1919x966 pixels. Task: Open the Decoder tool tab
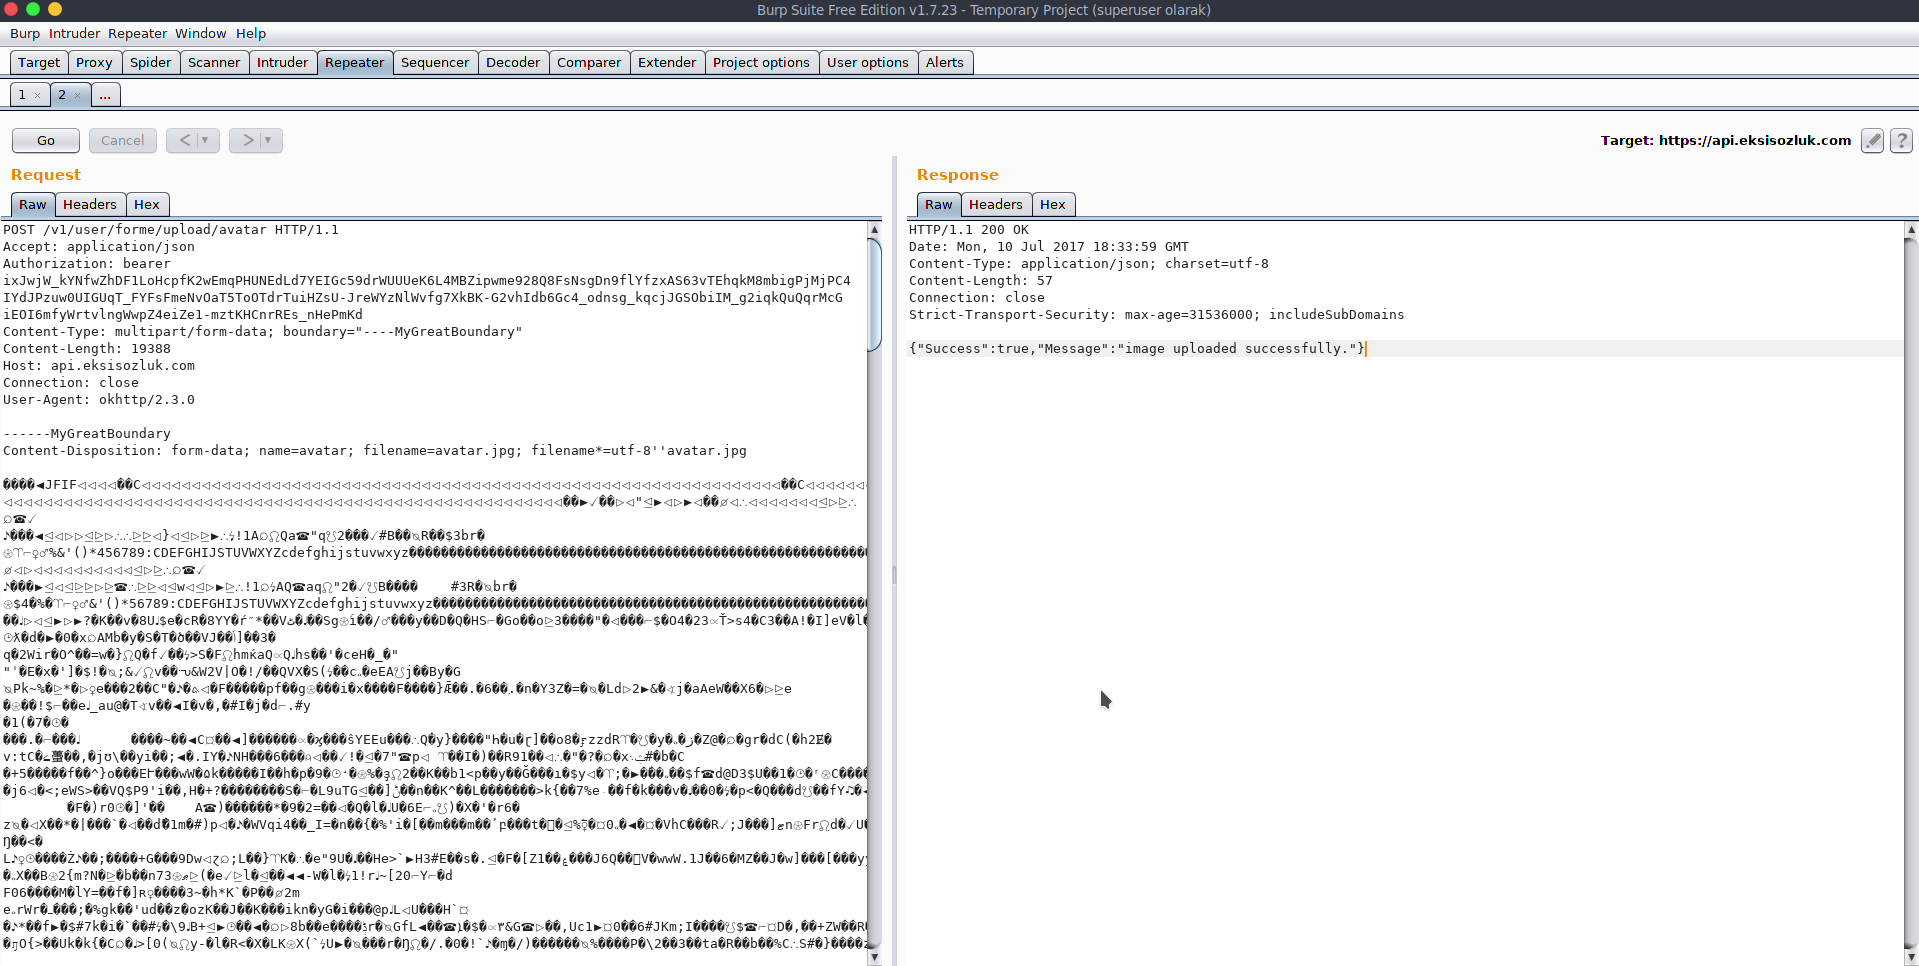(512, 62)
